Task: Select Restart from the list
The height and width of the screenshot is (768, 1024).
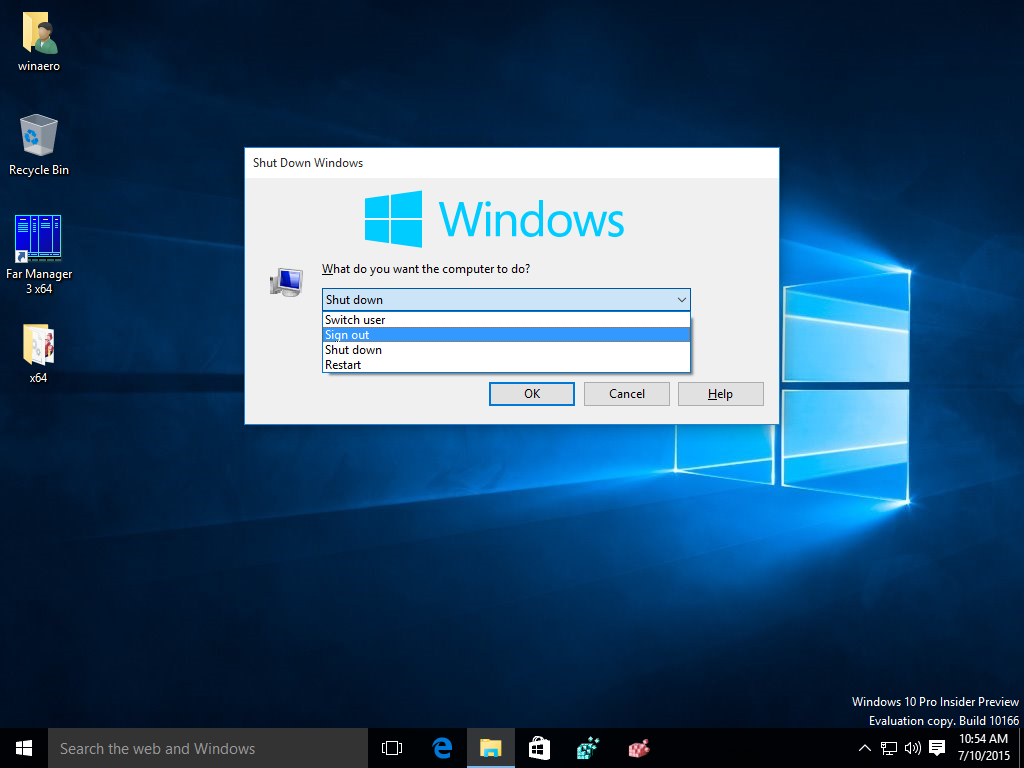Action: coord(343,365)
